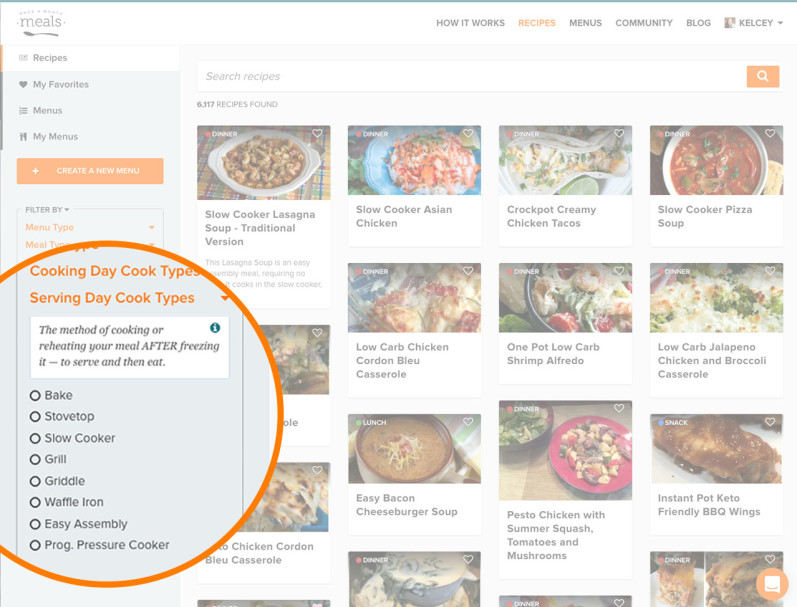This screenshot has width=797, height=607.
Task: Click the fork icon beside My Menus
Action: pyautogui.click(x=23, y=137)
